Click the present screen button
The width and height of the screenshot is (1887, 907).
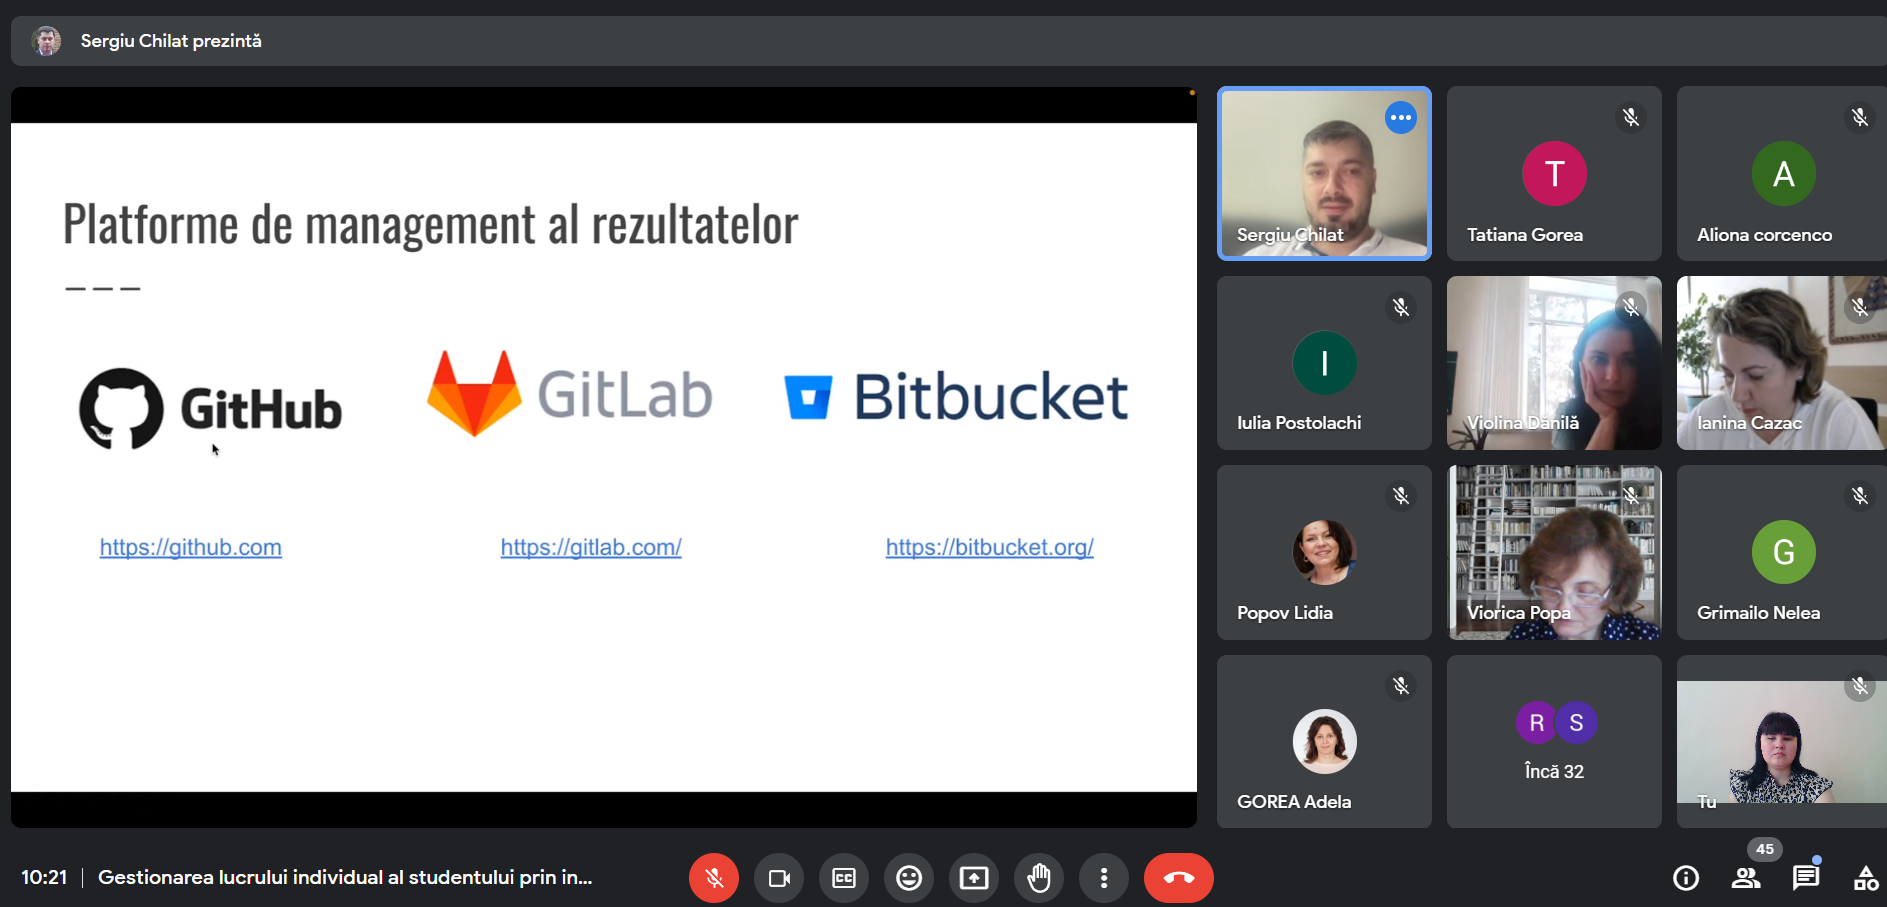(974, 878)
